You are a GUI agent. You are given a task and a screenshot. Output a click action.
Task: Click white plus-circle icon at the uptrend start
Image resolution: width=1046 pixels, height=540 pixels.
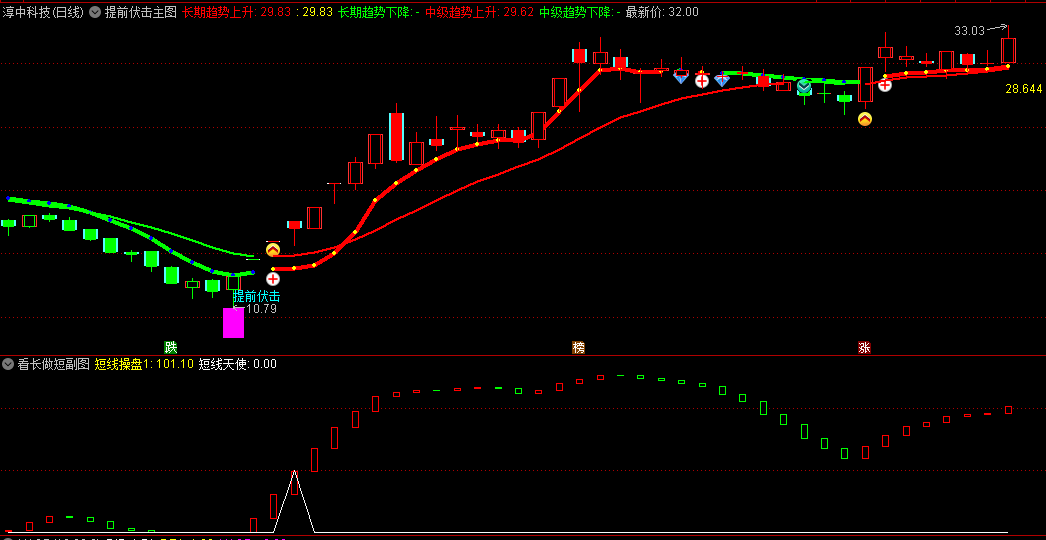coord(273,279)
